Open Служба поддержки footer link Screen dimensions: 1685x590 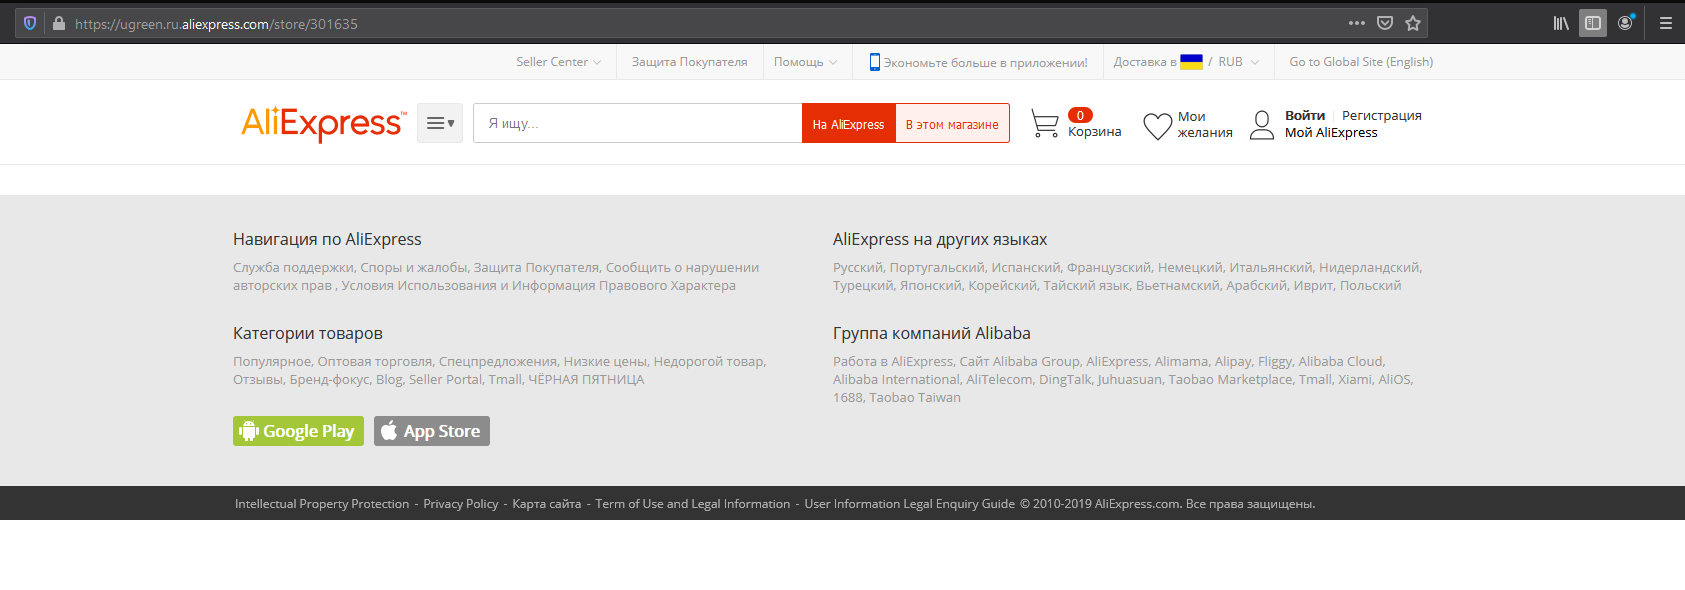[293, 268]
